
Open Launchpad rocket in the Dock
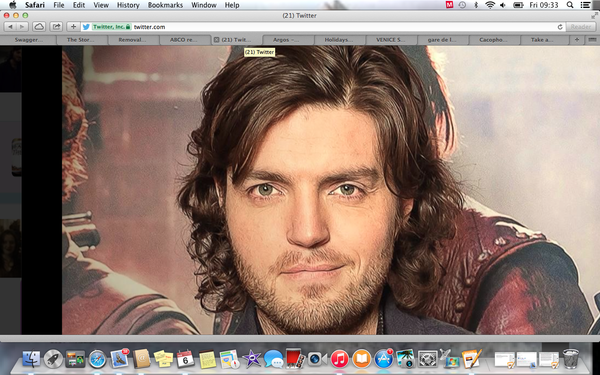pos(53,359)
